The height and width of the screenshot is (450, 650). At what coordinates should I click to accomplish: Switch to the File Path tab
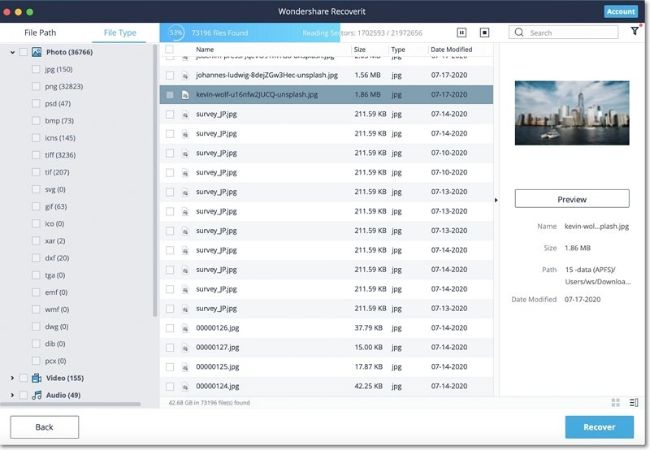[40, 33]
